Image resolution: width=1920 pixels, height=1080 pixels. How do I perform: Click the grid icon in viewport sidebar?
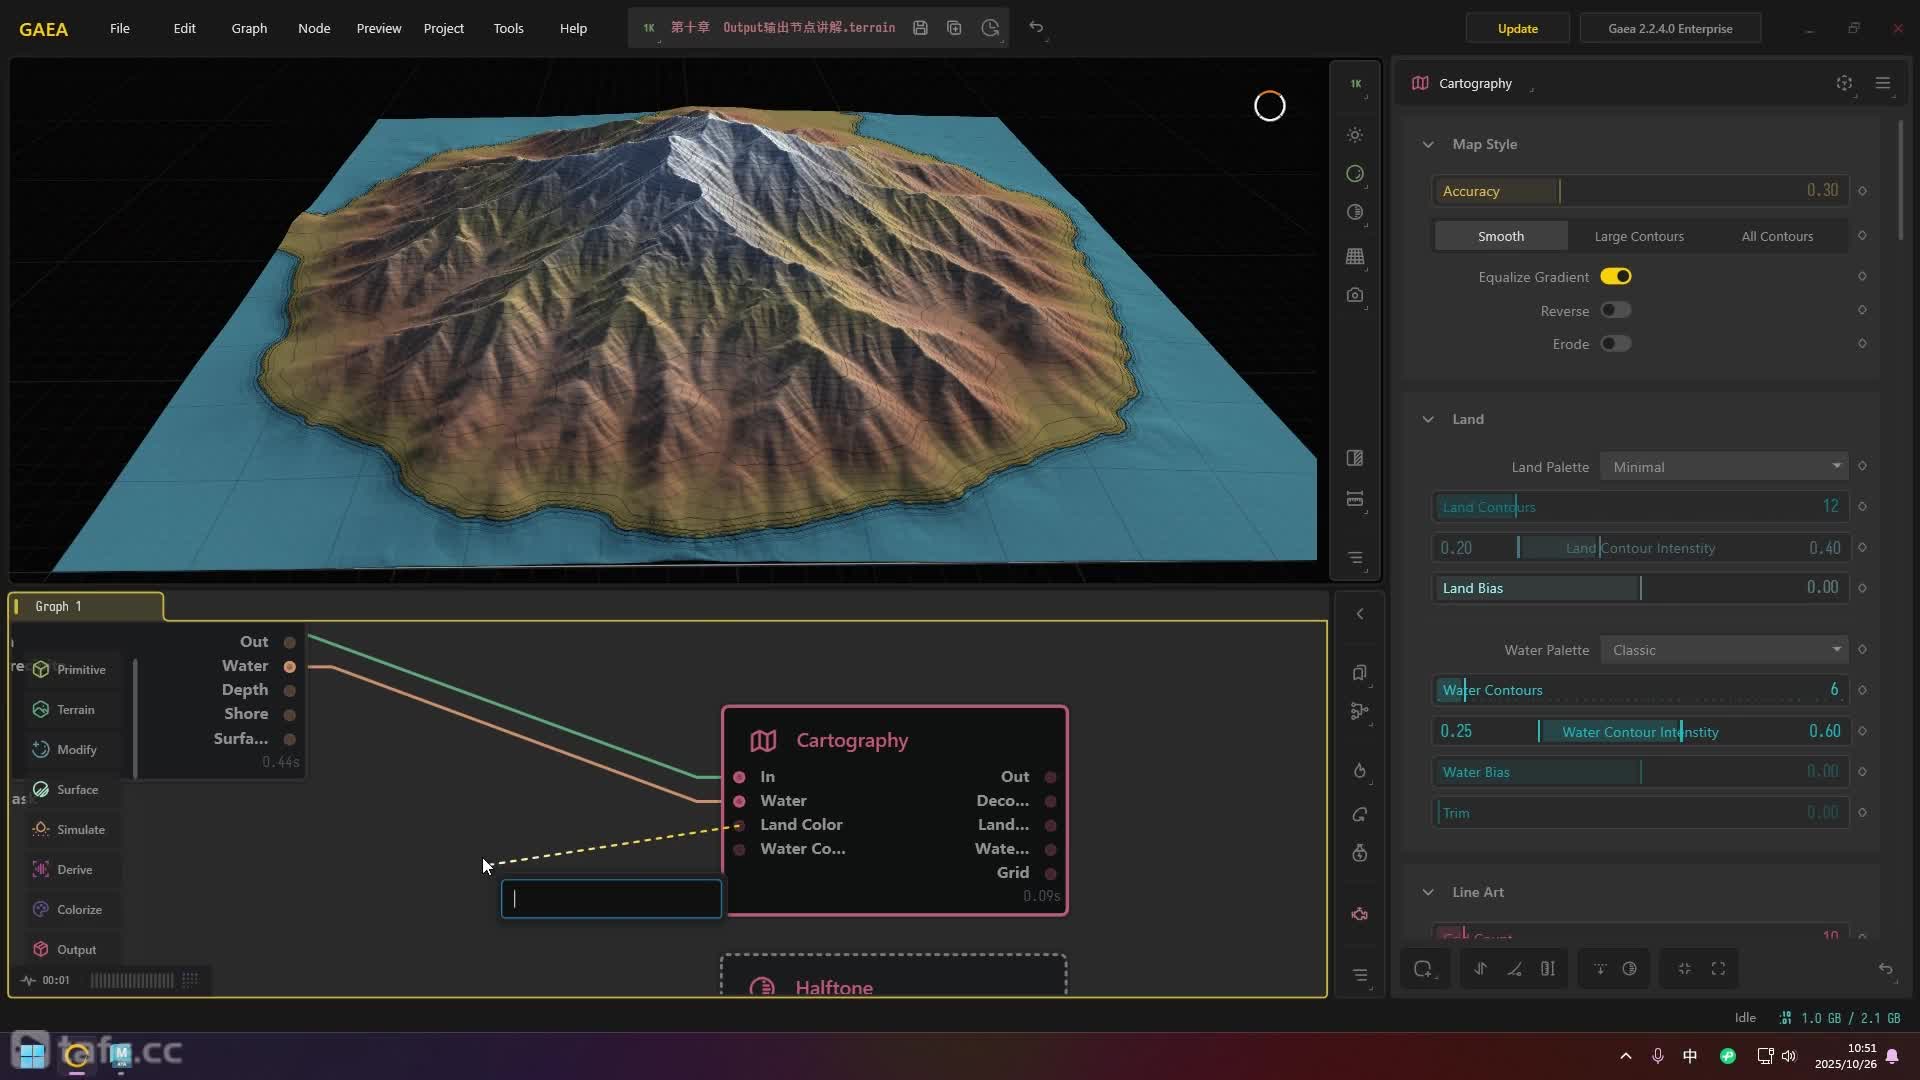1355,256
